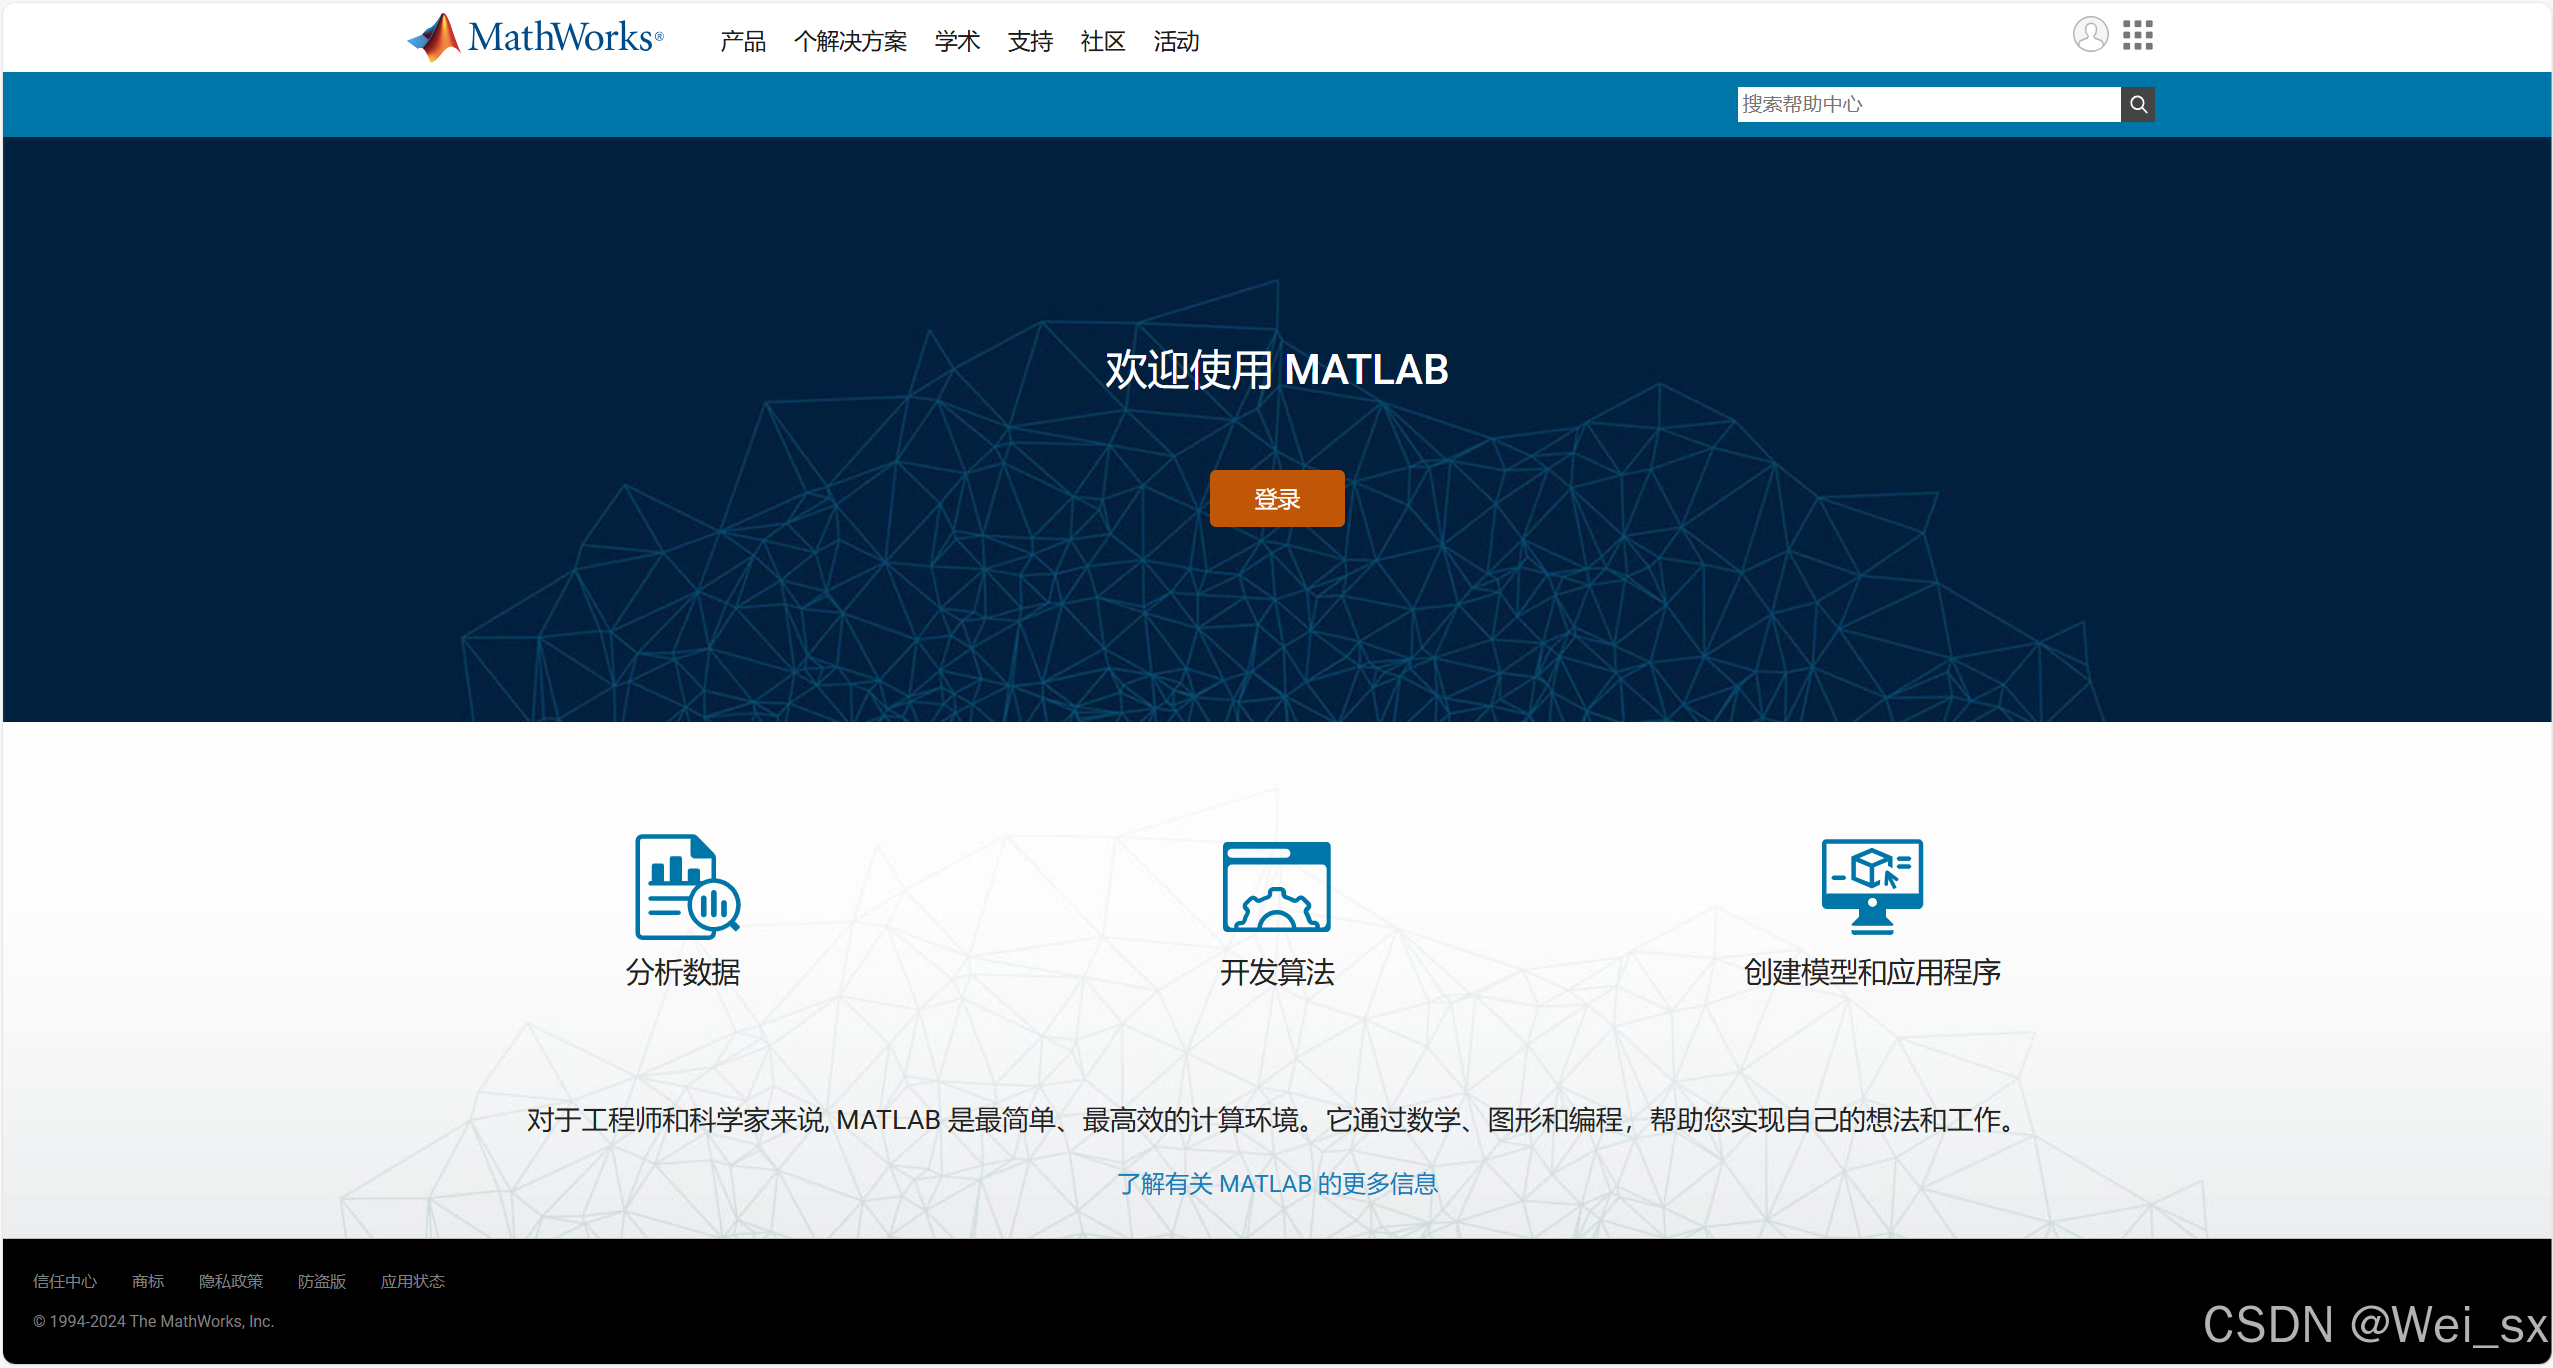The width and height of the screenshot is (2553, 1368).
Task: Click the MathWorks logo
Action: click(x=535, y=38)
